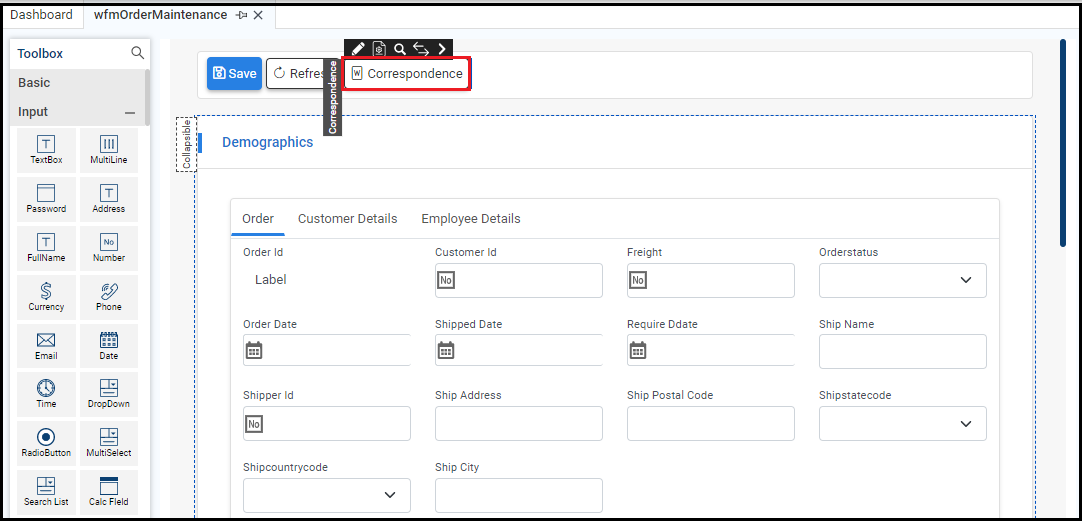
Task: Pick the Date control from Toolbox
Action: (109, 346)
